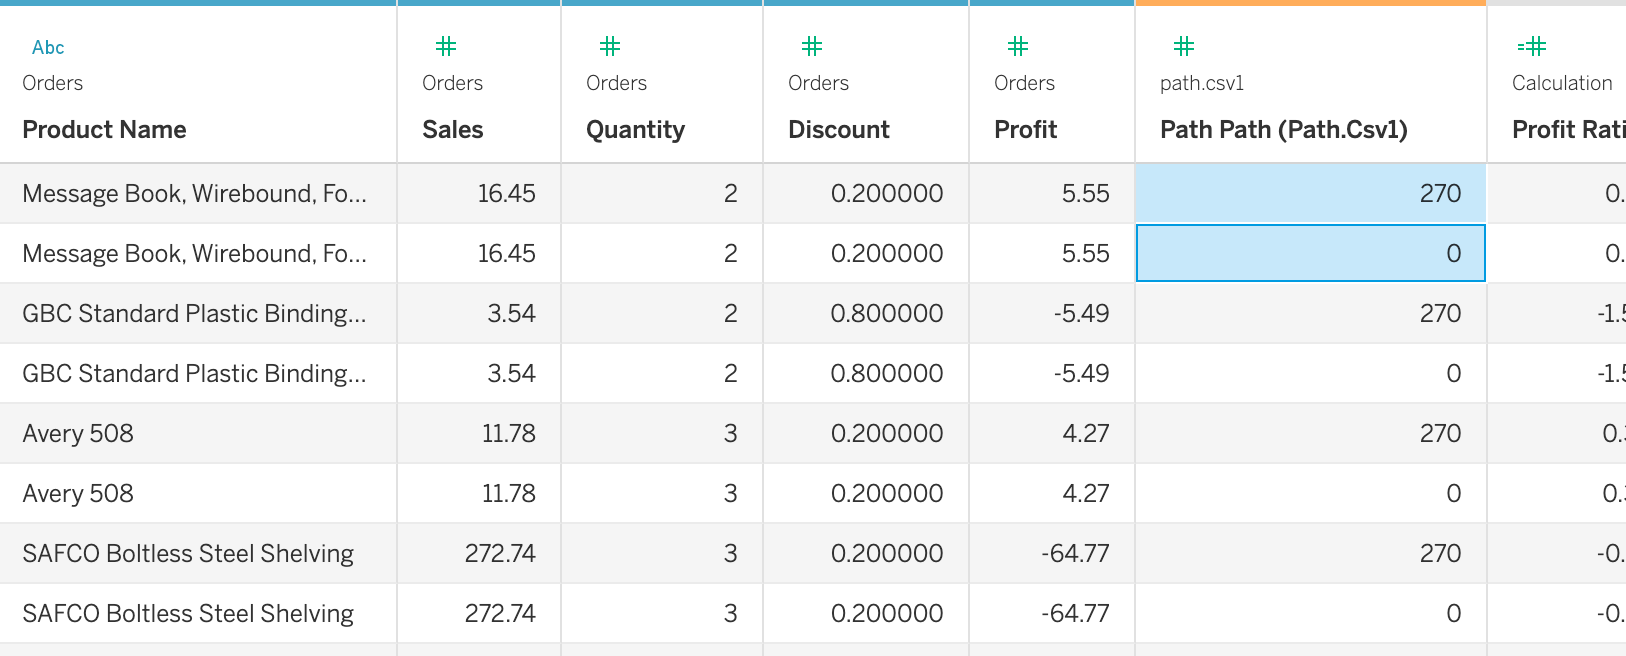Click the first SAFCO Boltless Steel Shelving cell
The image size is (1626, 656).
pyautogui.click(x=188, y=554)
